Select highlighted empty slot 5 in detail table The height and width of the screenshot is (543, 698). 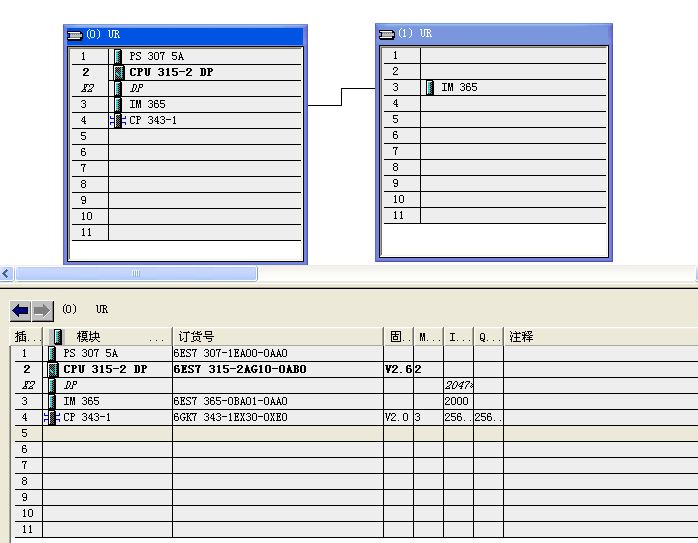(x=356, y=434)
